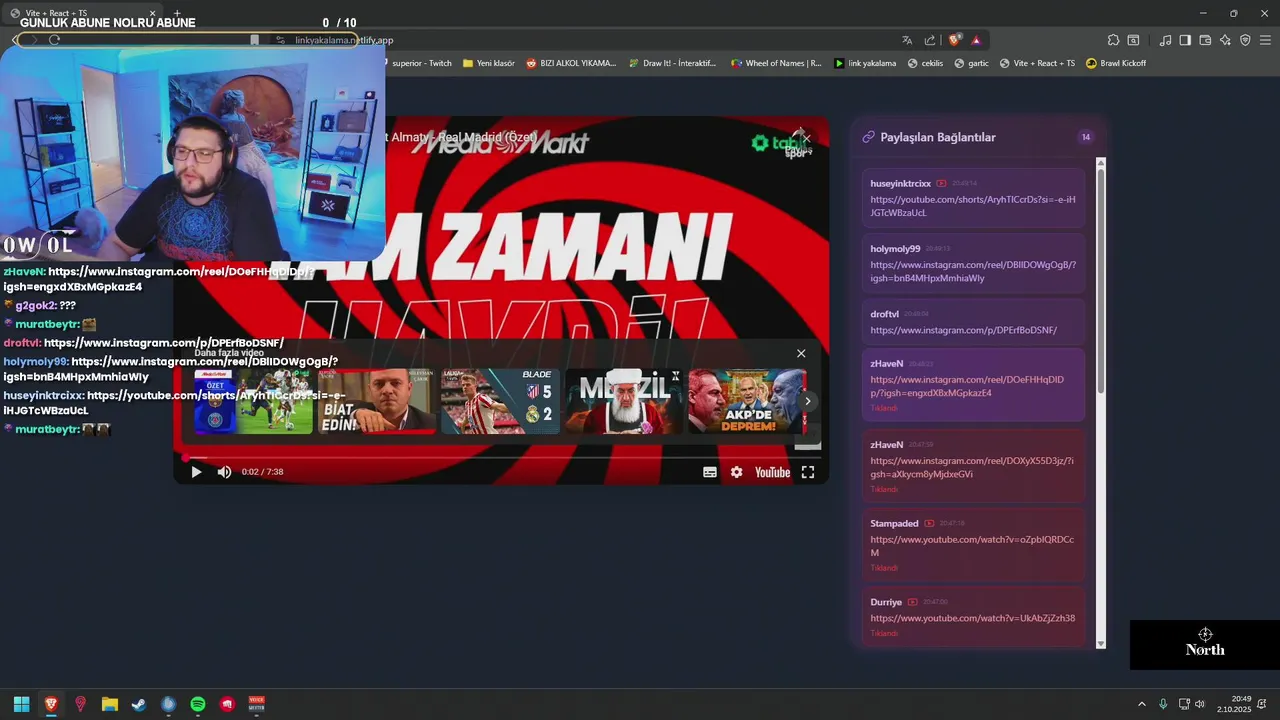Open the taskbar volume speaker icon
Image resolution: width=1280 pixels, height=720 pixels.
1200,704
